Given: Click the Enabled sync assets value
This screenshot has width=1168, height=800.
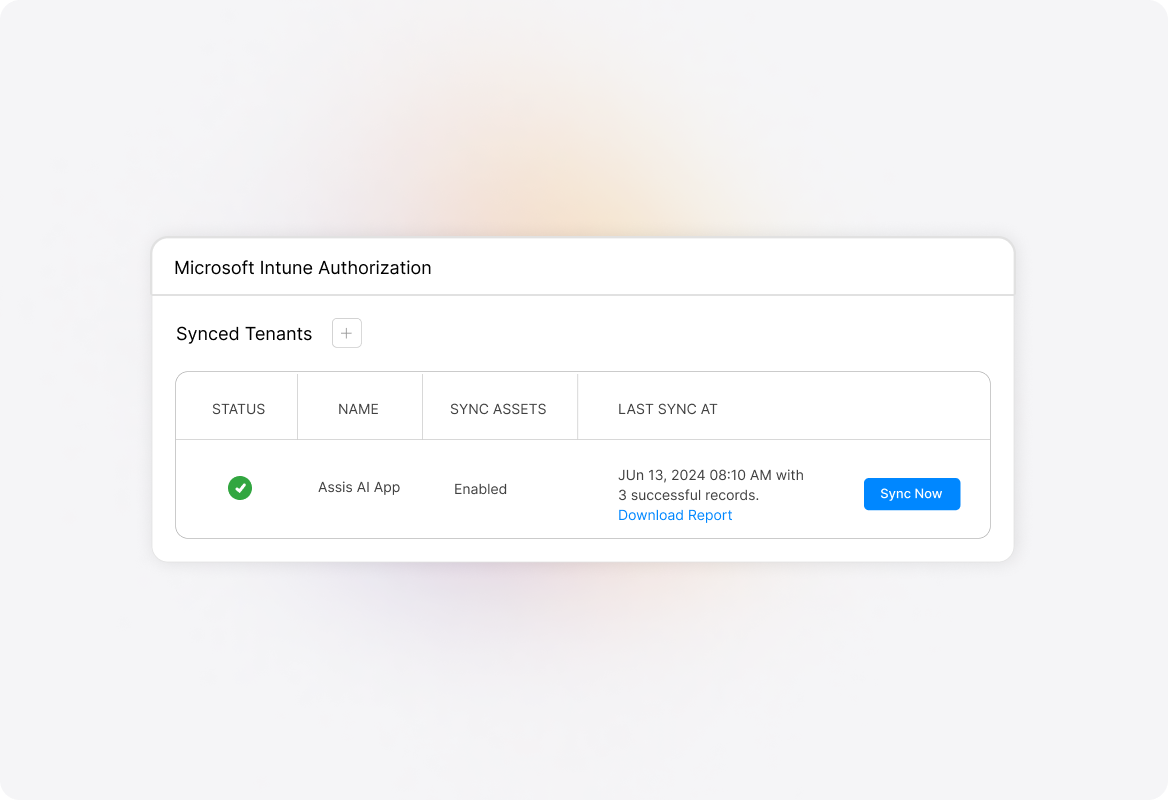Looking at the screenshot, I should [x=480, y=489].
